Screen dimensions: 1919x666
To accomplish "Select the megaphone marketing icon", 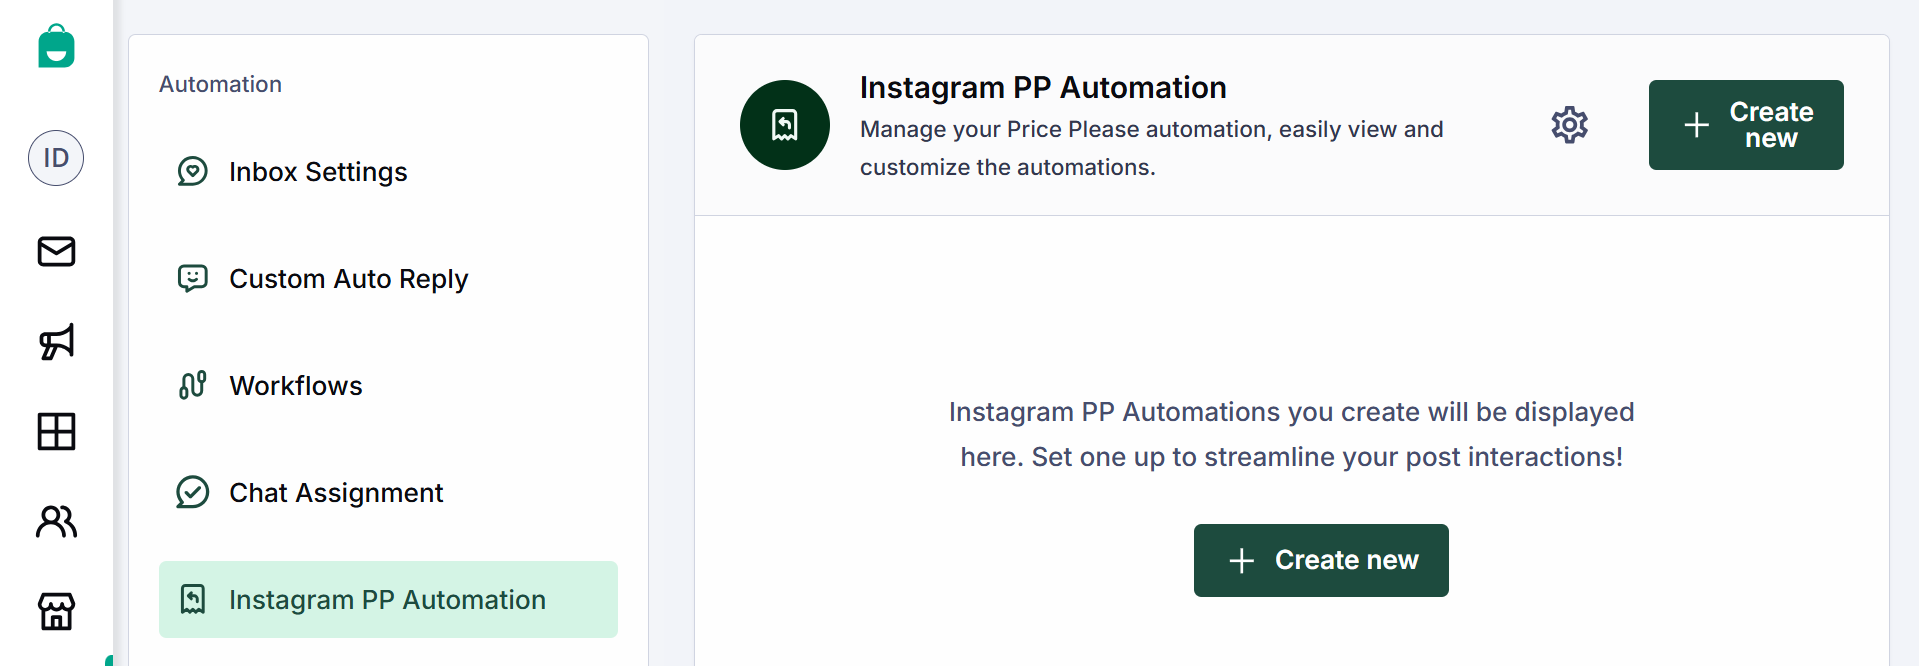I will [56, 342].
